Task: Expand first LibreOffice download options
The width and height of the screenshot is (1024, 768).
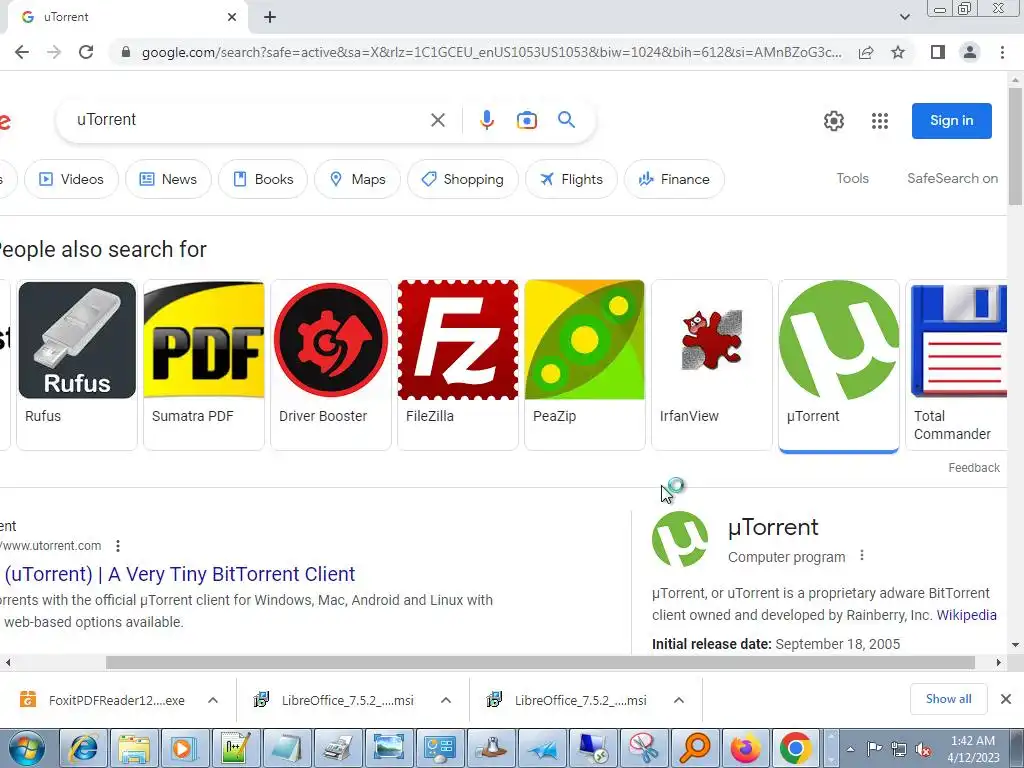Action: [446, 700]
